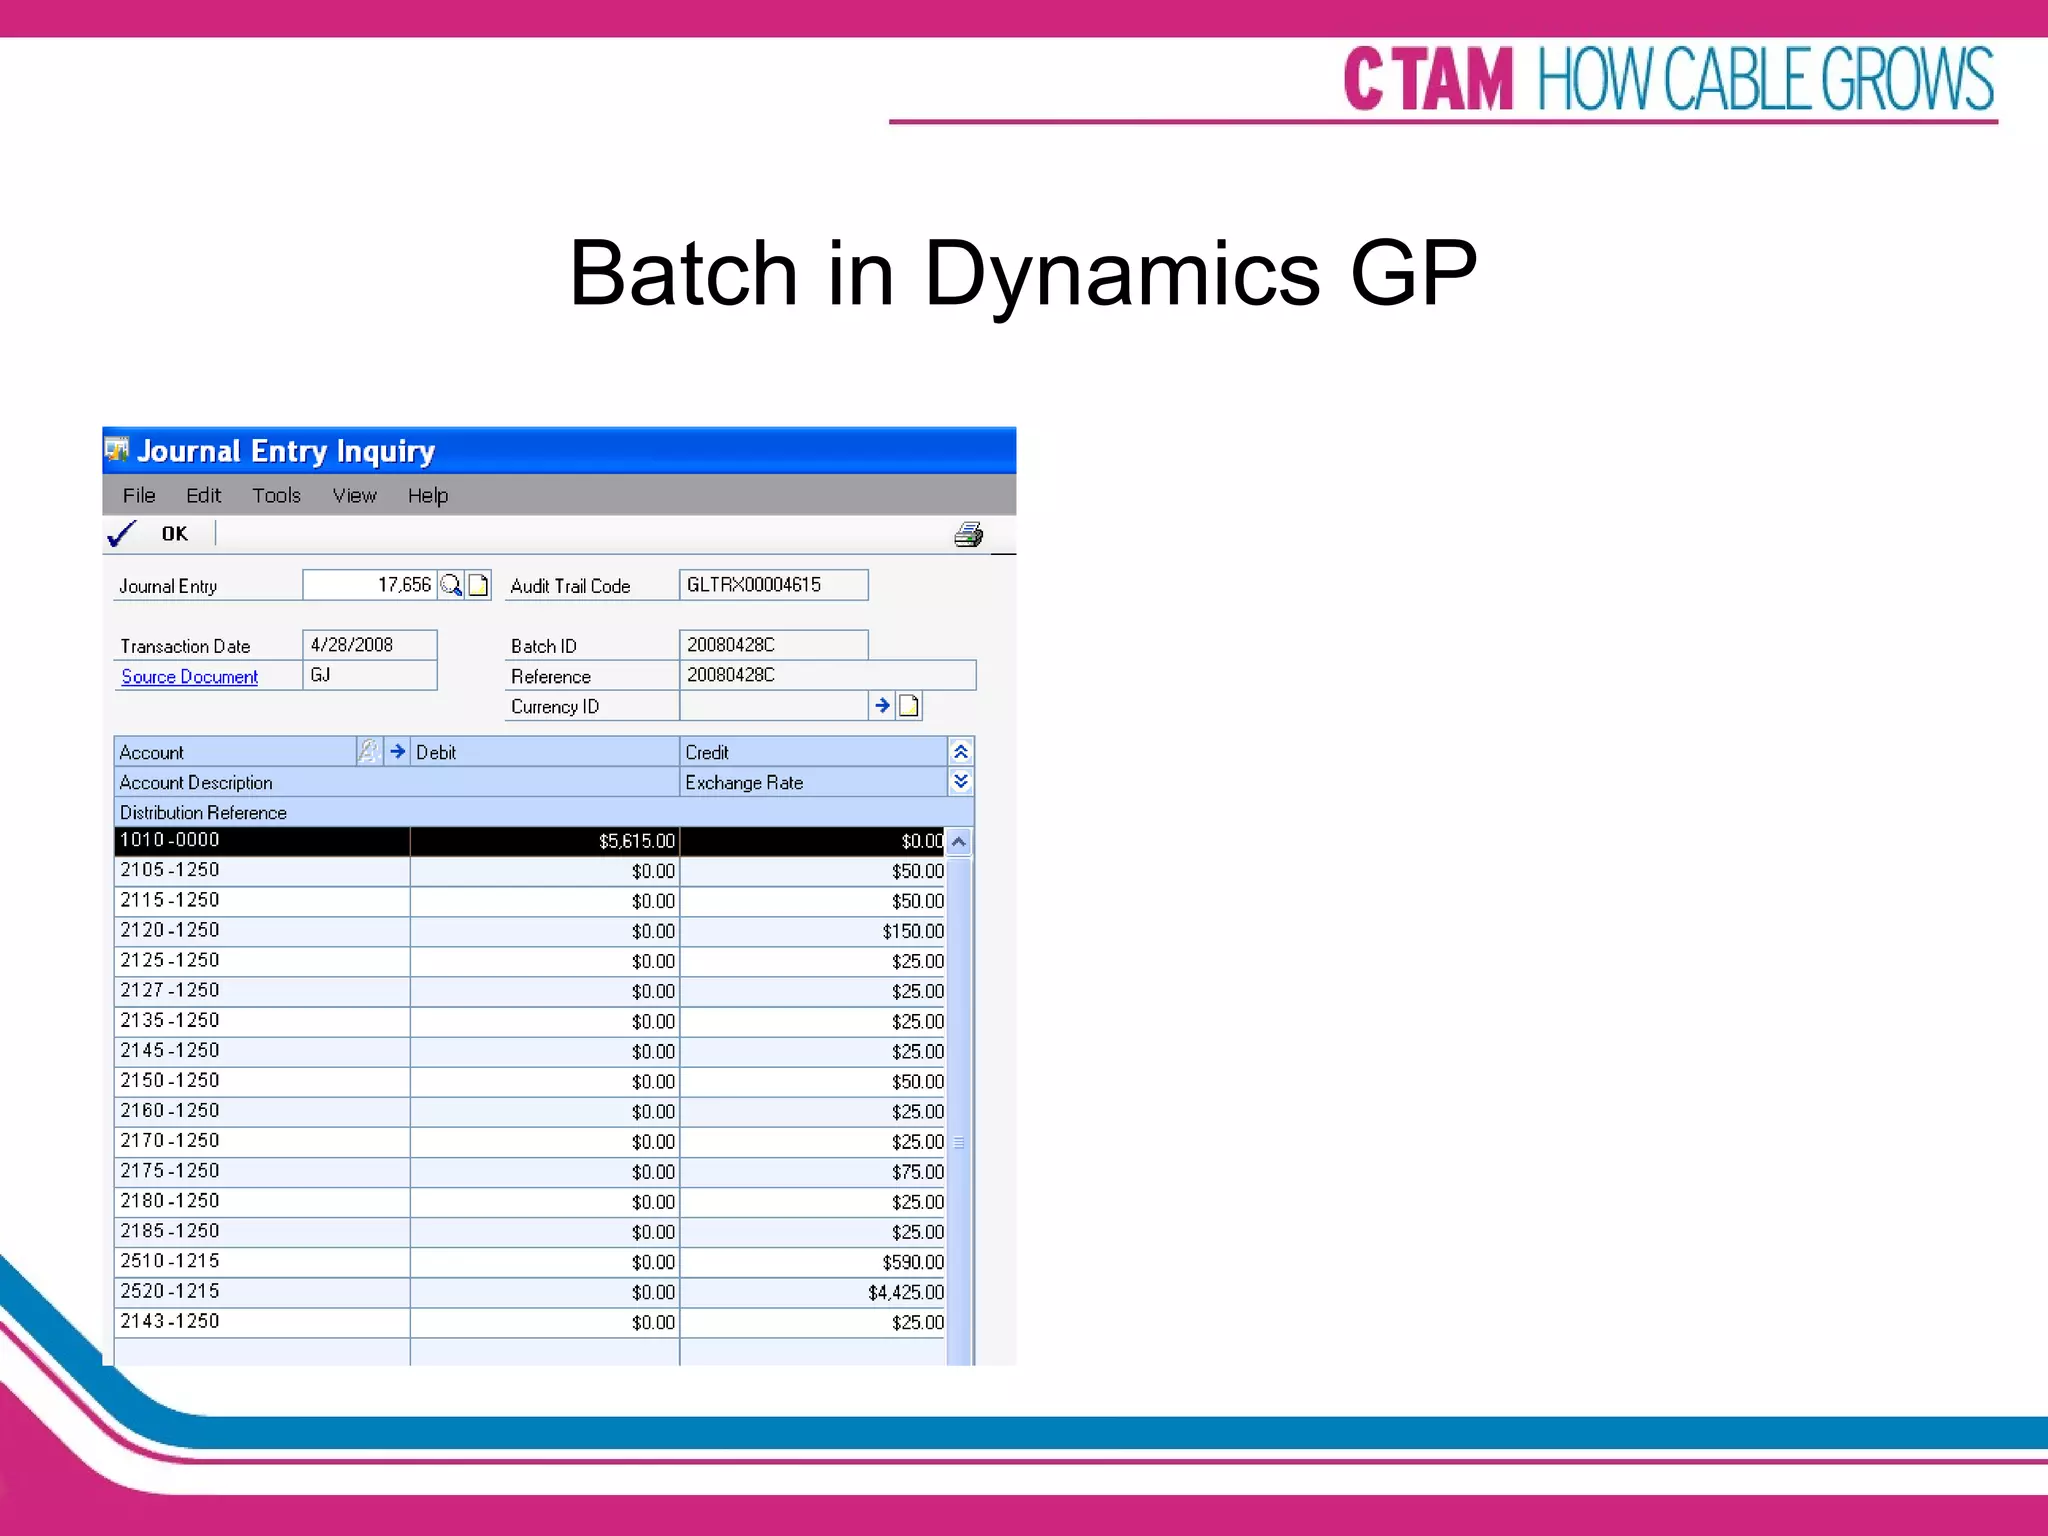2048x1536 pixels.
Task: Select account row 2180-1250
Action: coord(530,1201)
